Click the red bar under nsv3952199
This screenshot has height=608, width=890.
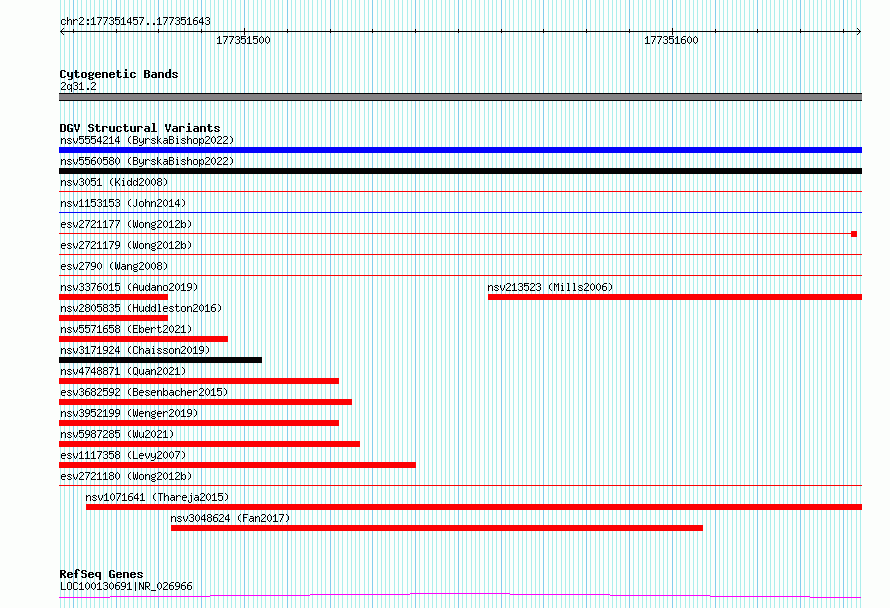(x=199, y=423)
